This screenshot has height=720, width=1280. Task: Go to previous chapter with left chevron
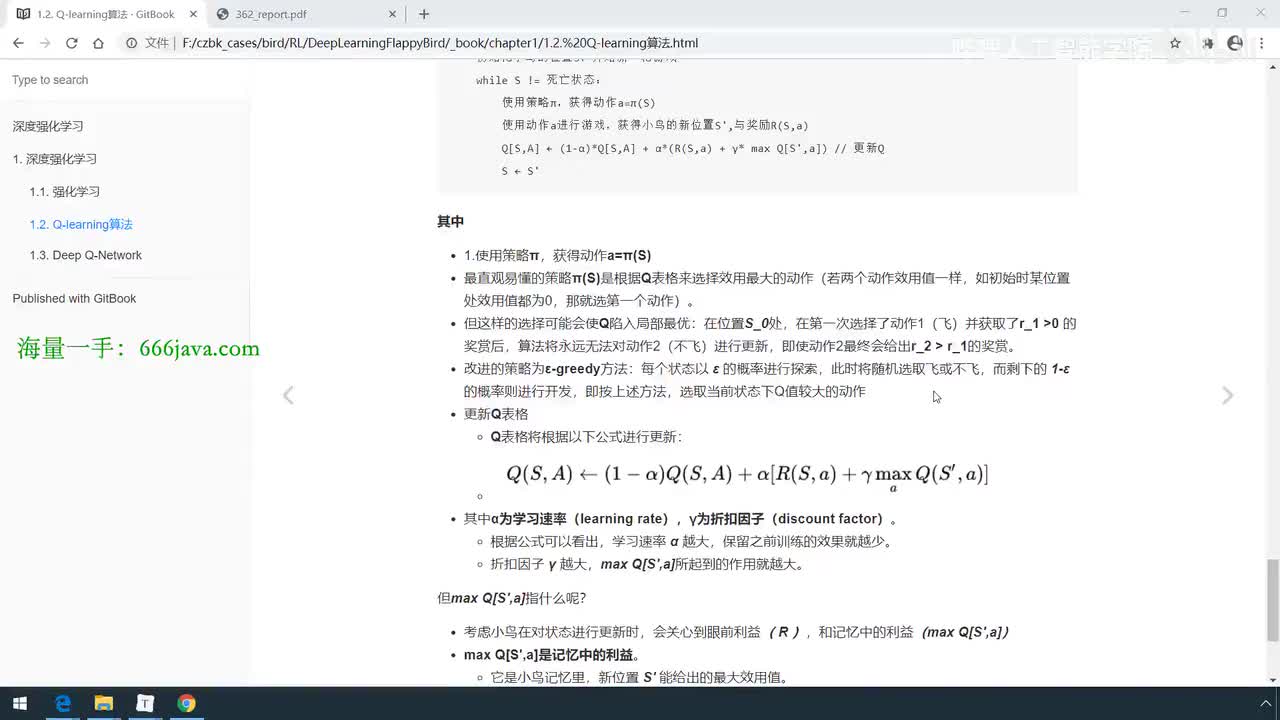click(288, 395)
